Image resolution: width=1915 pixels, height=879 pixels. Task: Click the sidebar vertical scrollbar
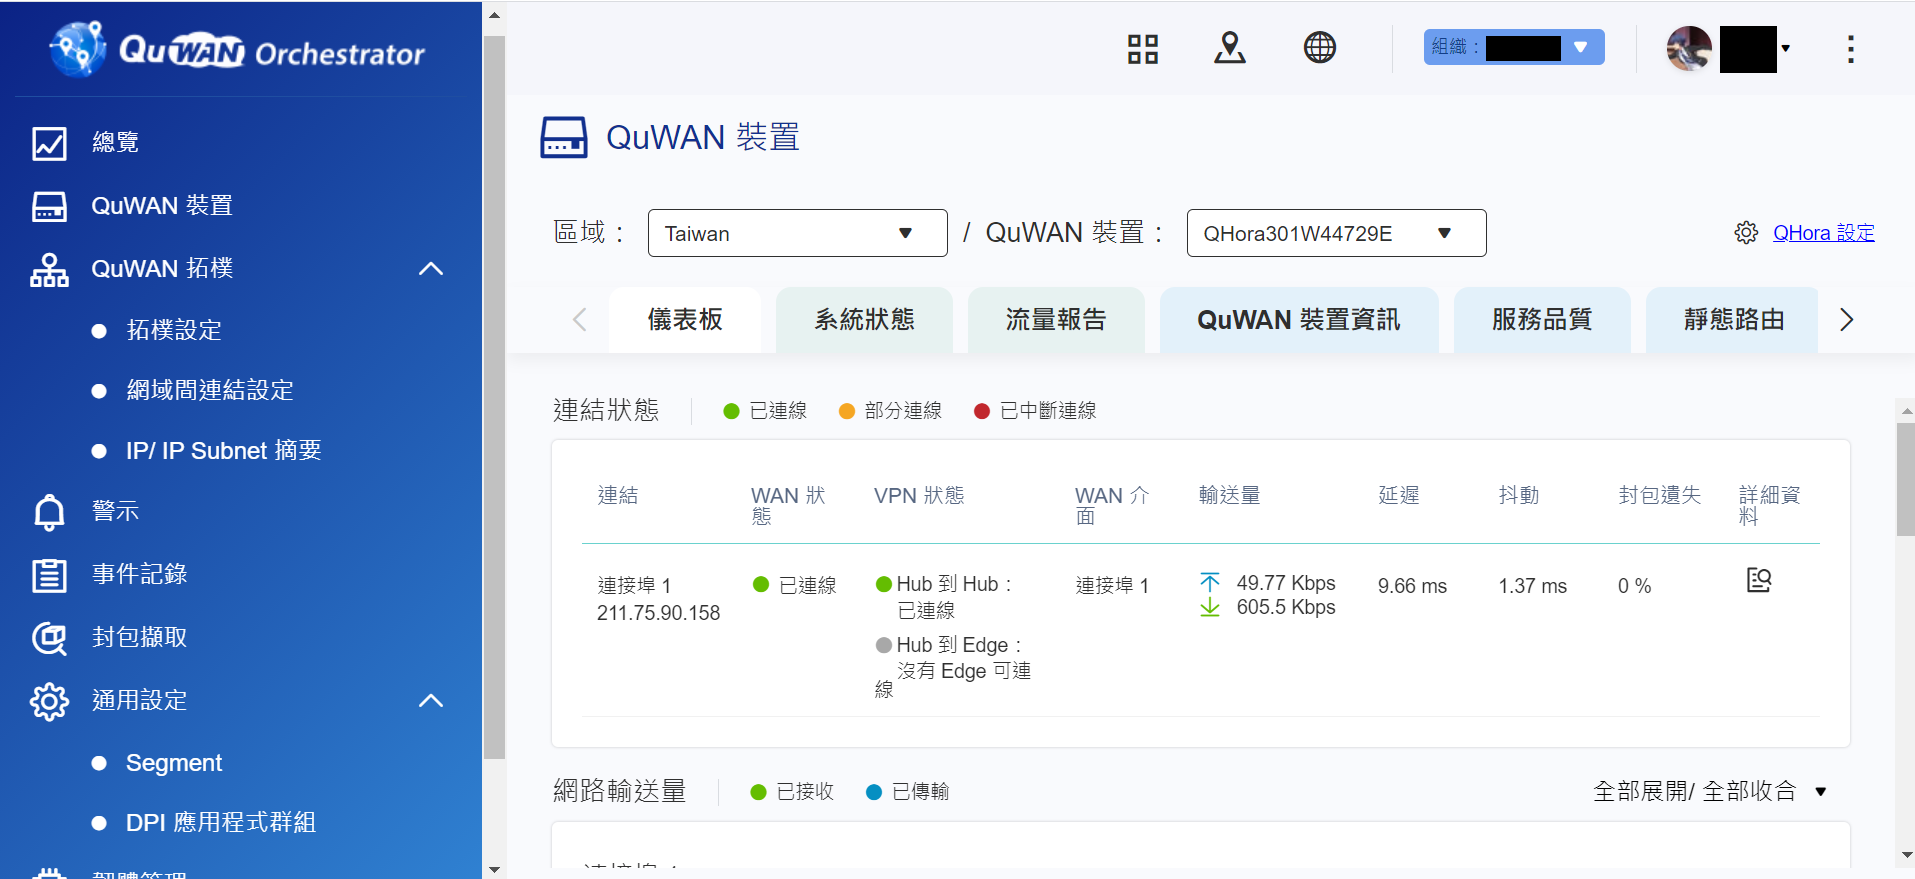tap(494, 400)
